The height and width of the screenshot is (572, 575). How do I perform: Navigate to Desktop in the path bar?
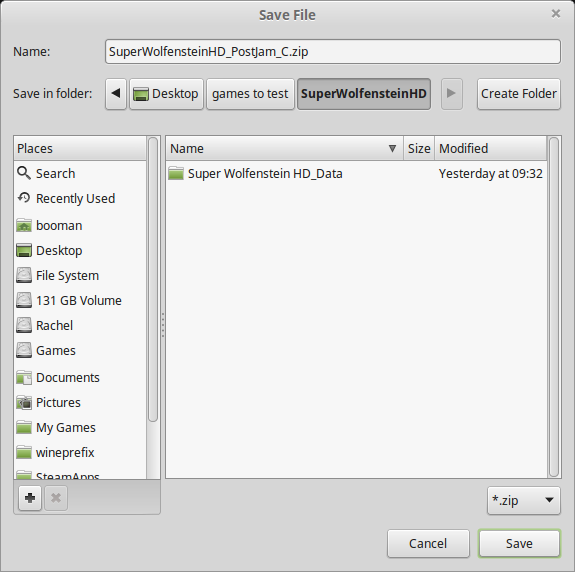pyautogui.click(x=166, y=94)
